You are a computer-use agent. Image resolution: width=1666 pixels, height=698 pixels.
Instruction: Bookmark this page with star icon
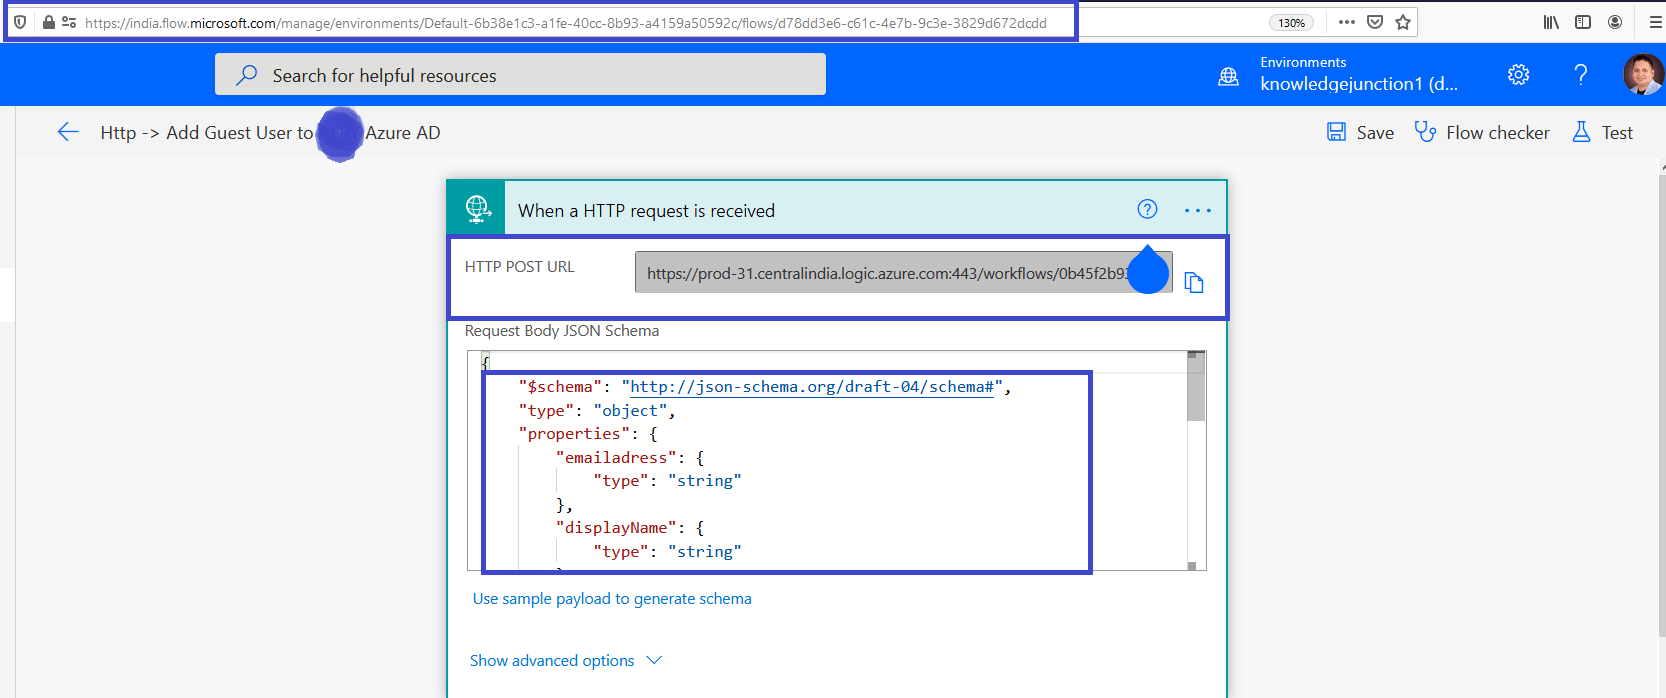coord(1403,22)
